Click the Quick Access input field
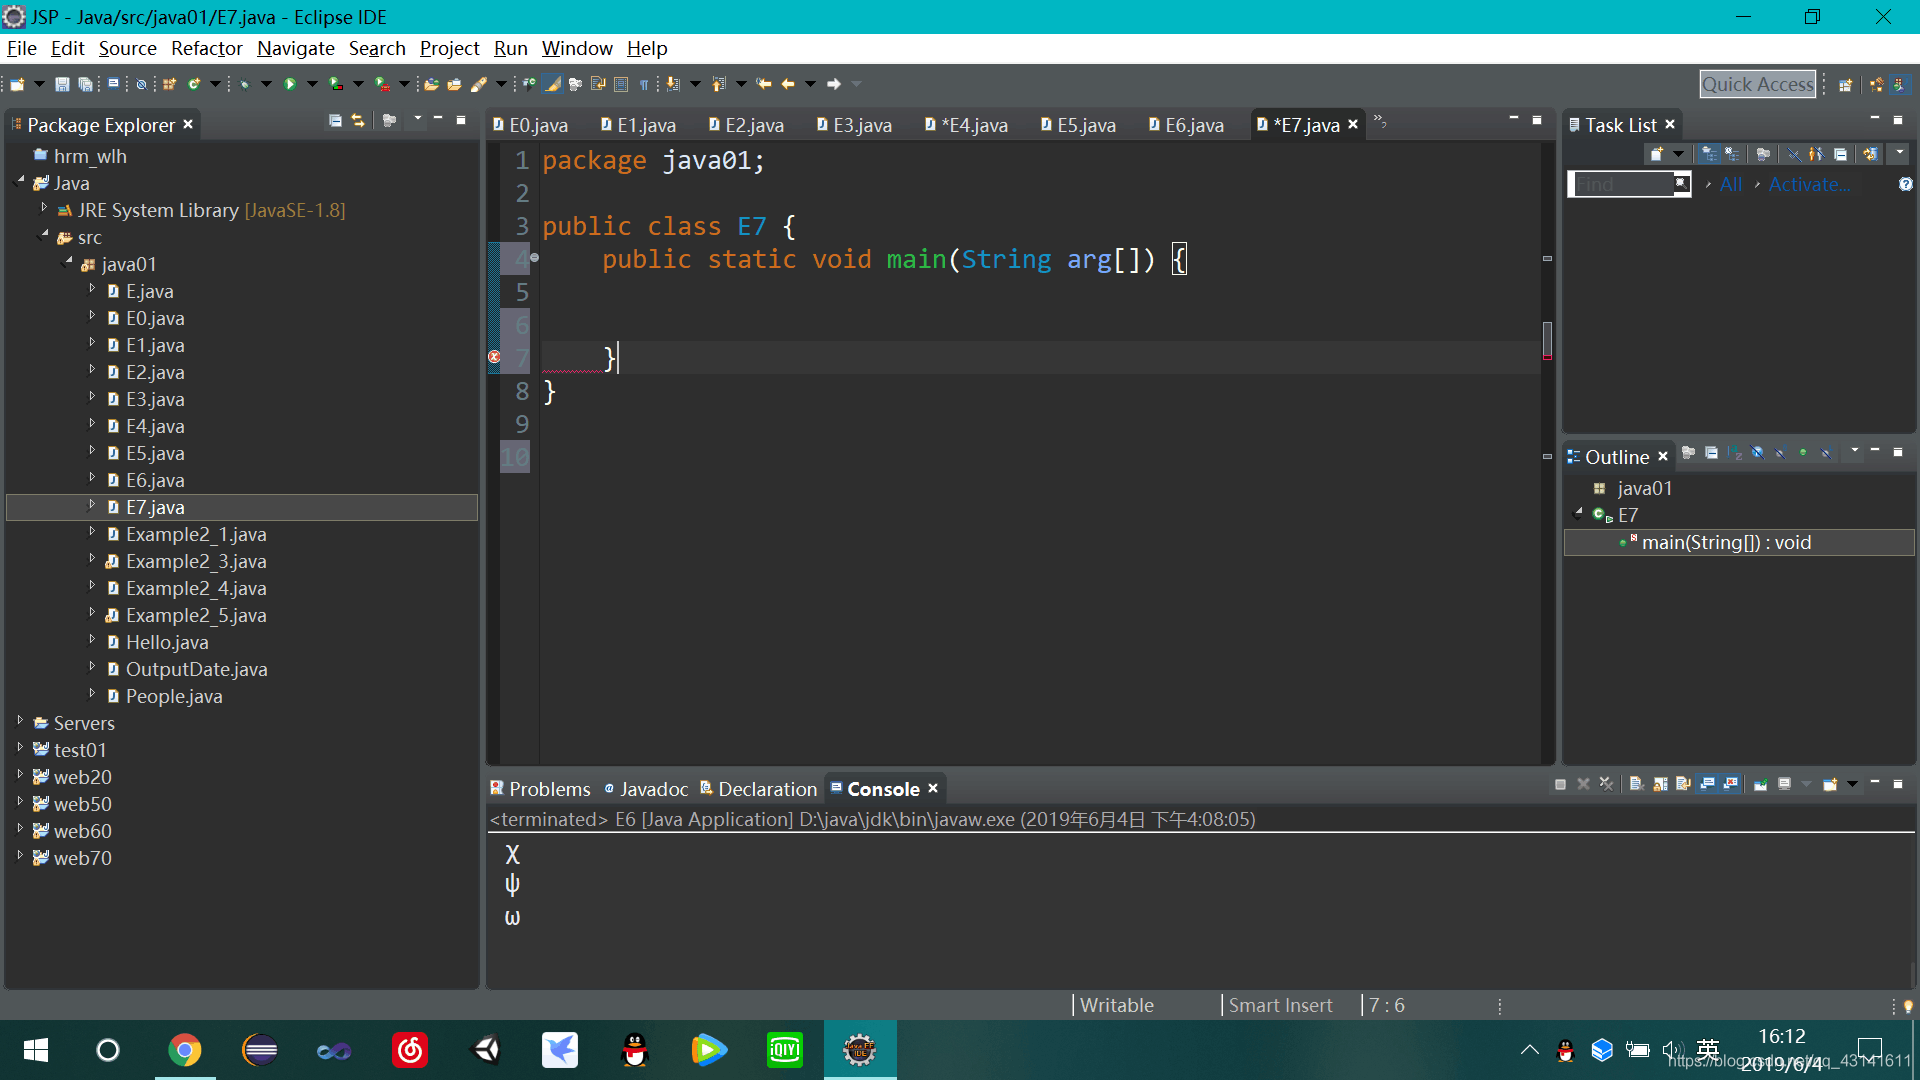 click(x=1759, y=83)
